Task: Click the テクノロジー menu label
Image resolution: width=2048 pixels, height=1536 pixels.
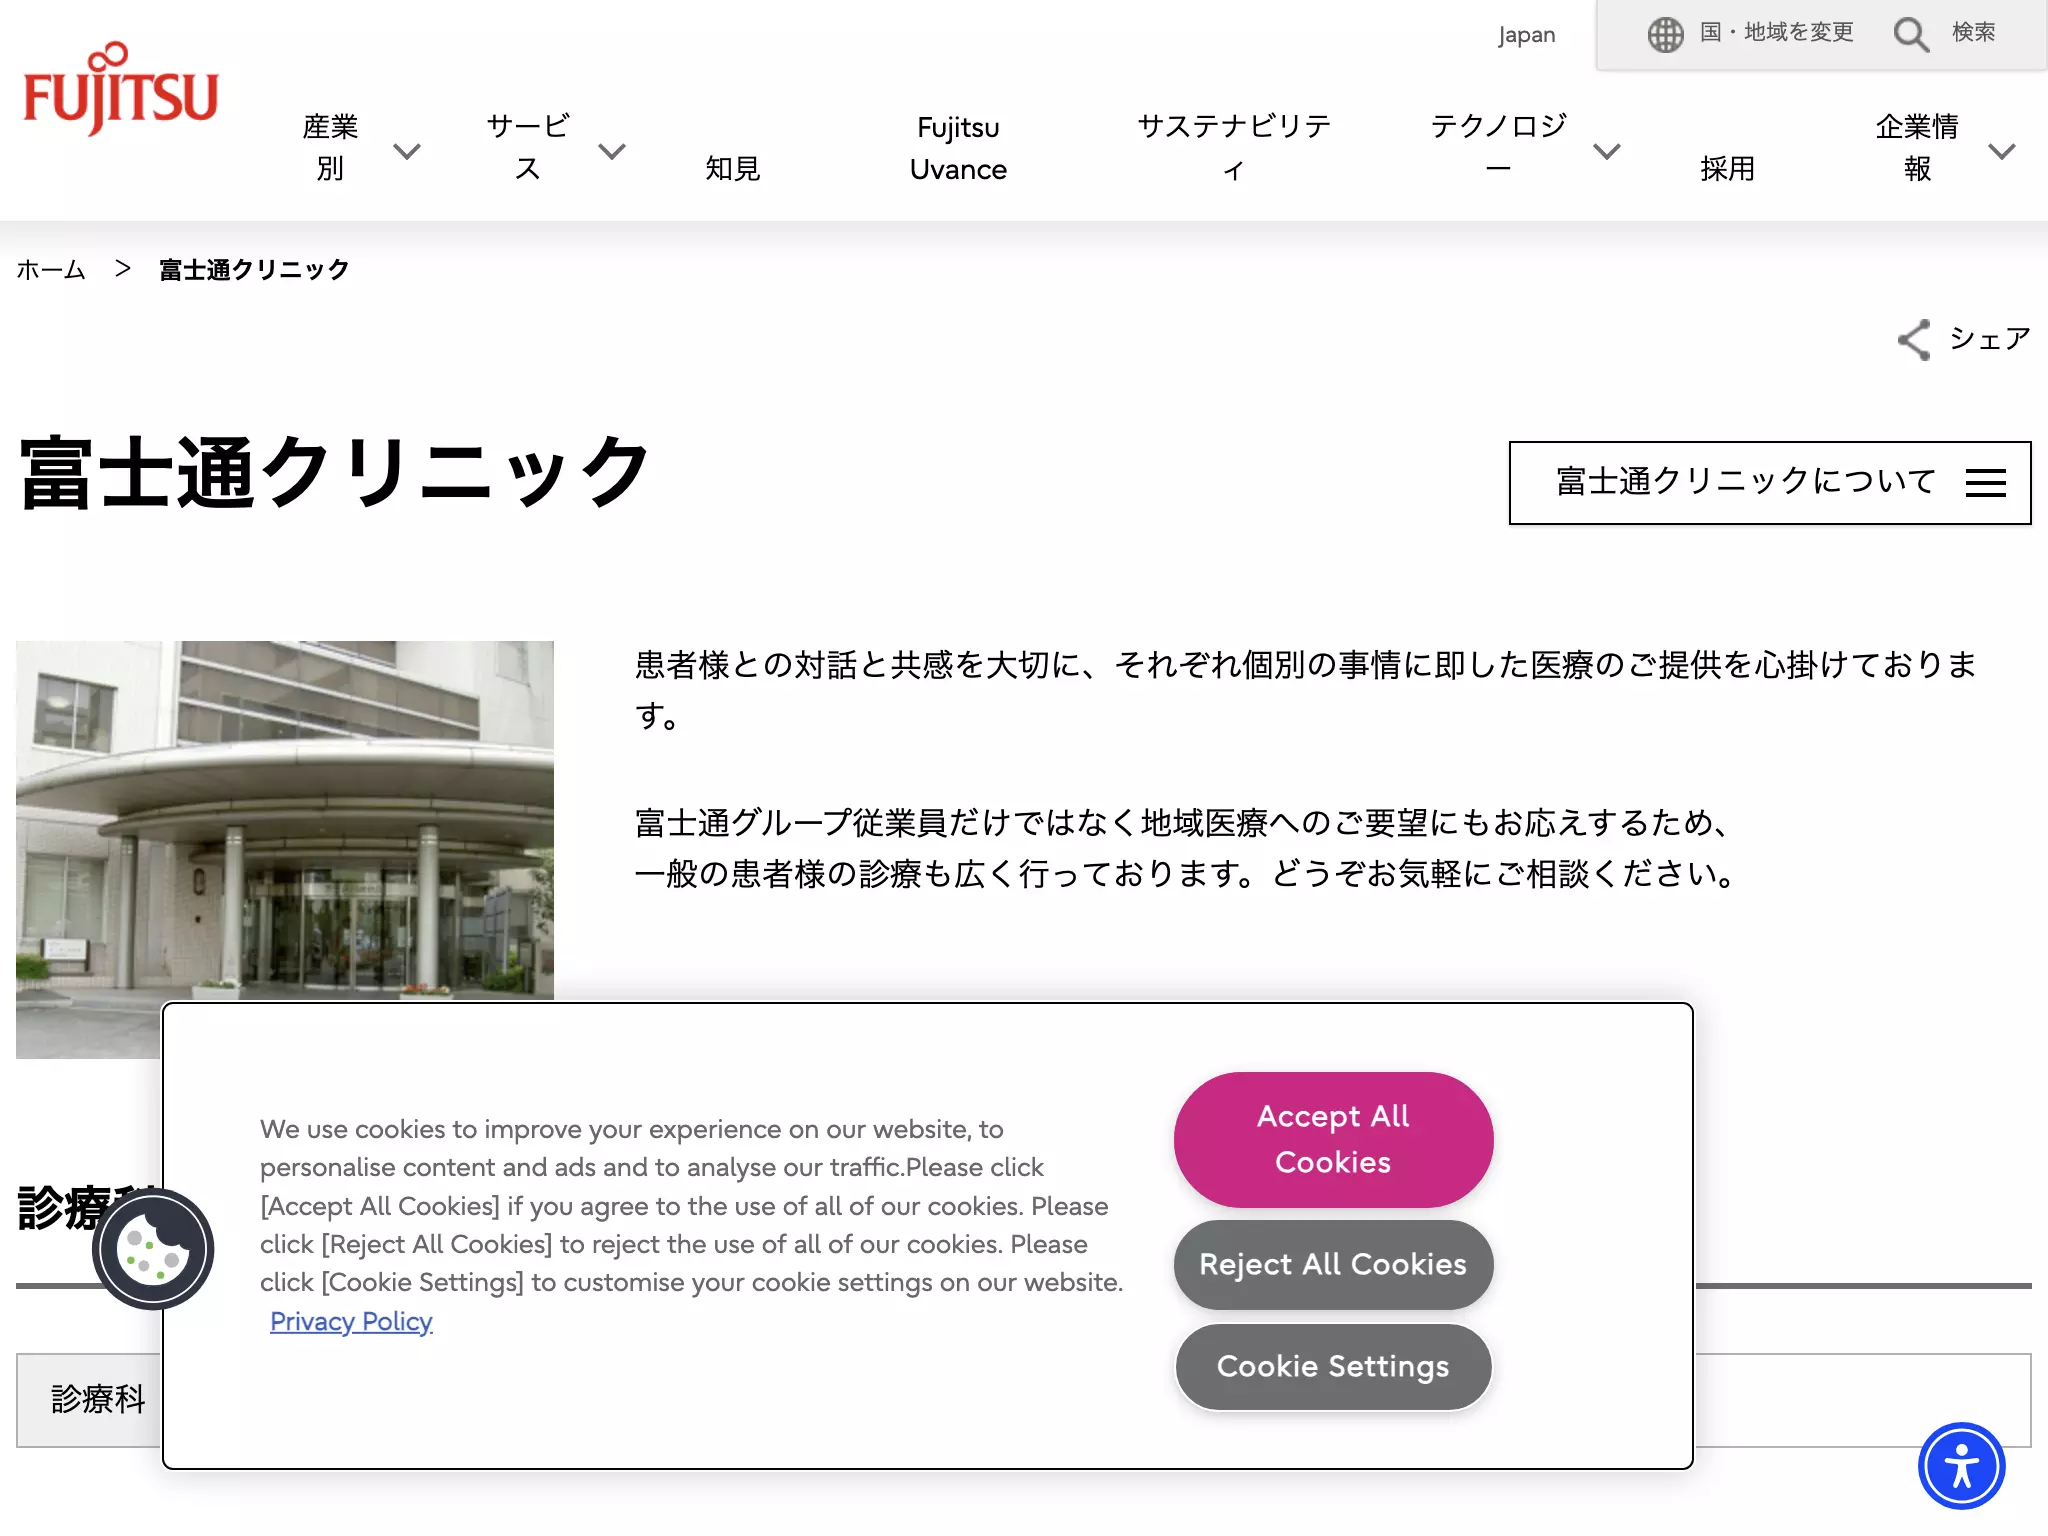Action: pyautogui.click(x=1498, y=147)
